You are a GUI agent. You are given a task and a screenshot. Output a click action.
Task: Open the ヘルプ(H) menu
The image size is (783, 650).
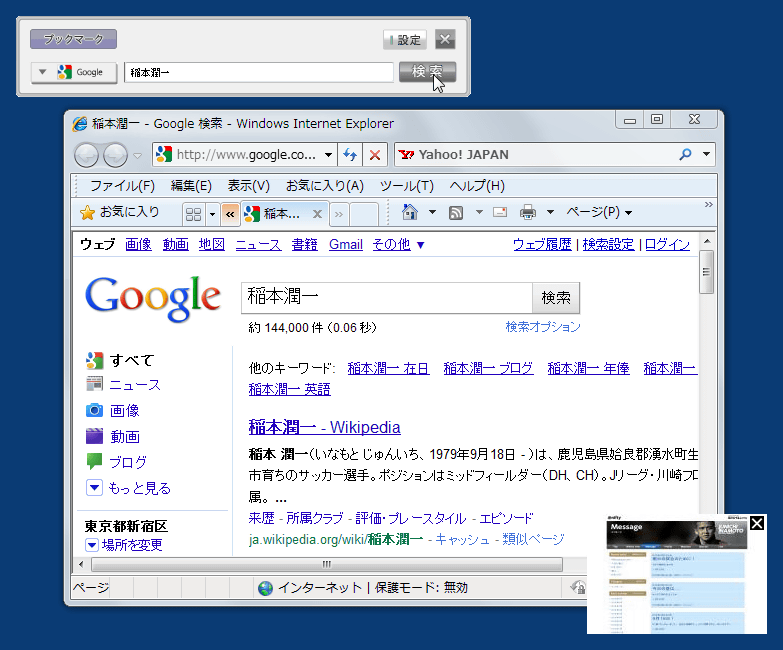point(477,186)
